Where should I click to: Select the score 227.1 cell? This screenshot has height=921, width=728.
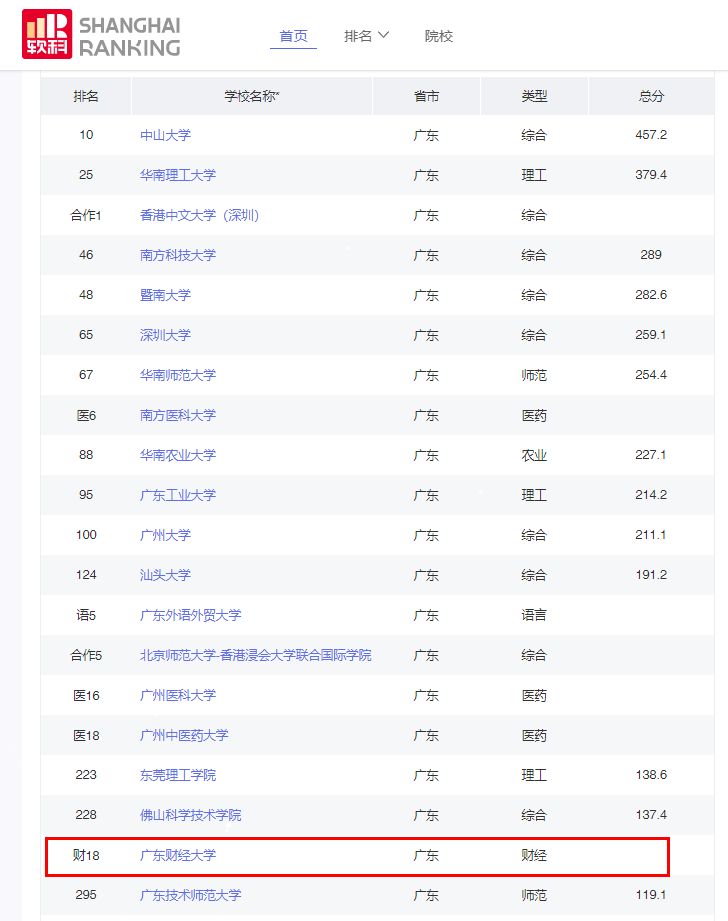click(x=651, y=455)
